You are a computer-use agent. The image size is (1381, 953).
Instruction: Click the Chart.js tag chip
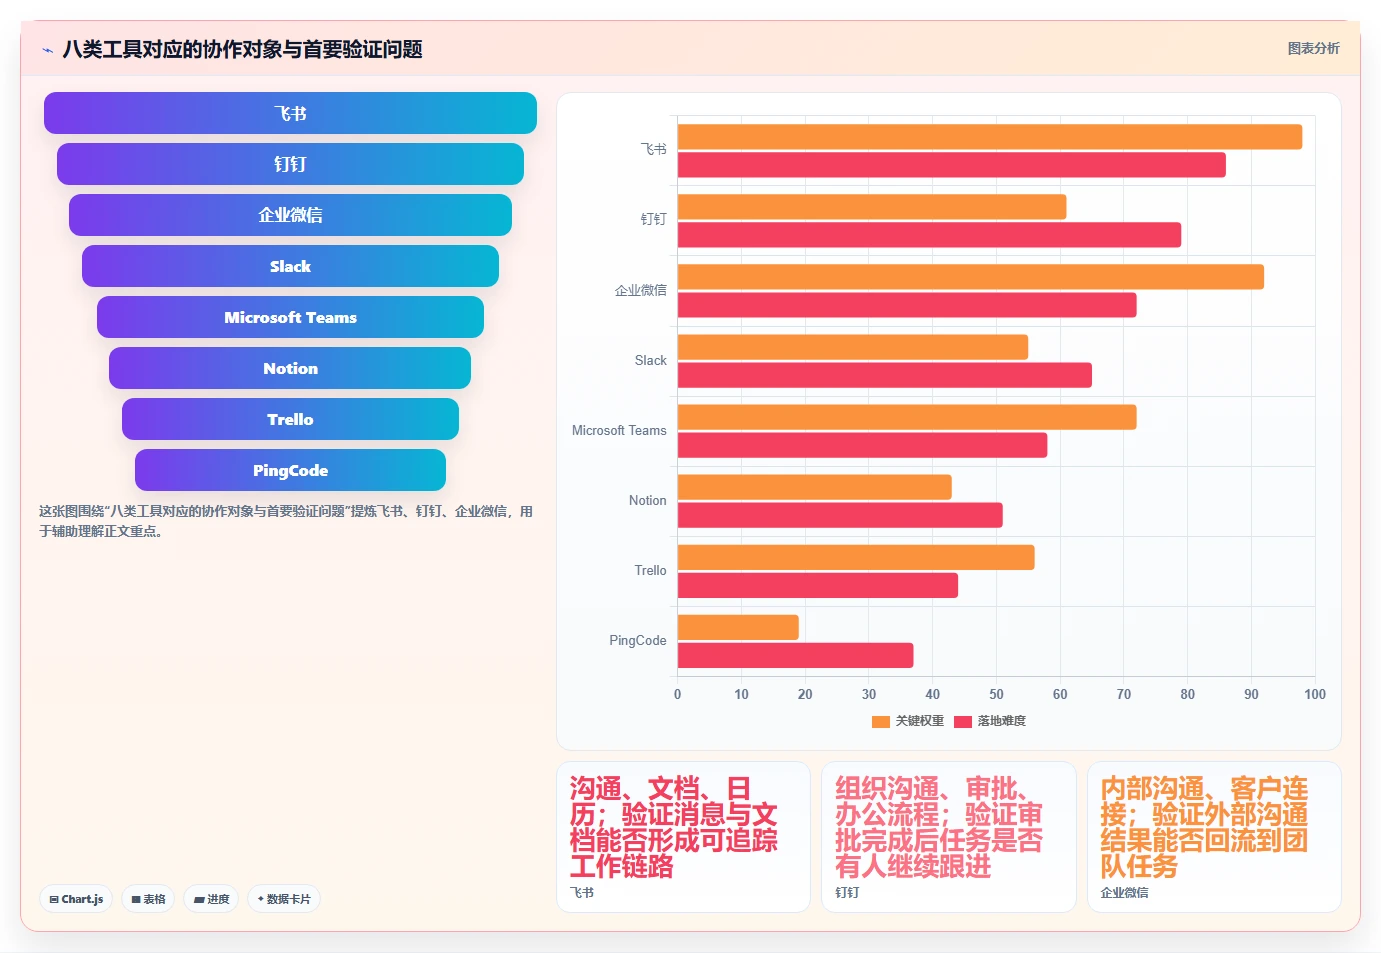pyautogui.click(x=76, y=899)
